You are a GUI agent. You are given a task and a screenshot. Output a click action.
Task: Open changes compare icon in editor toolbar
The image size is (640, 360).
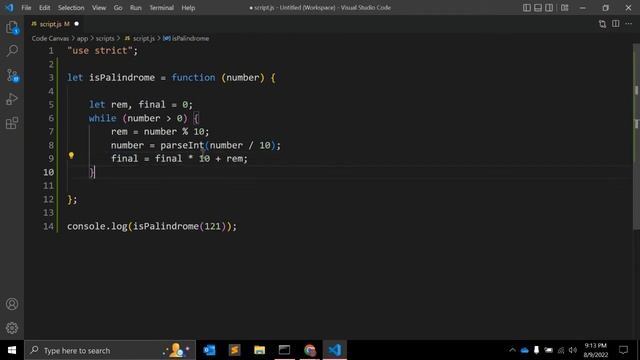tap(602, 24)
